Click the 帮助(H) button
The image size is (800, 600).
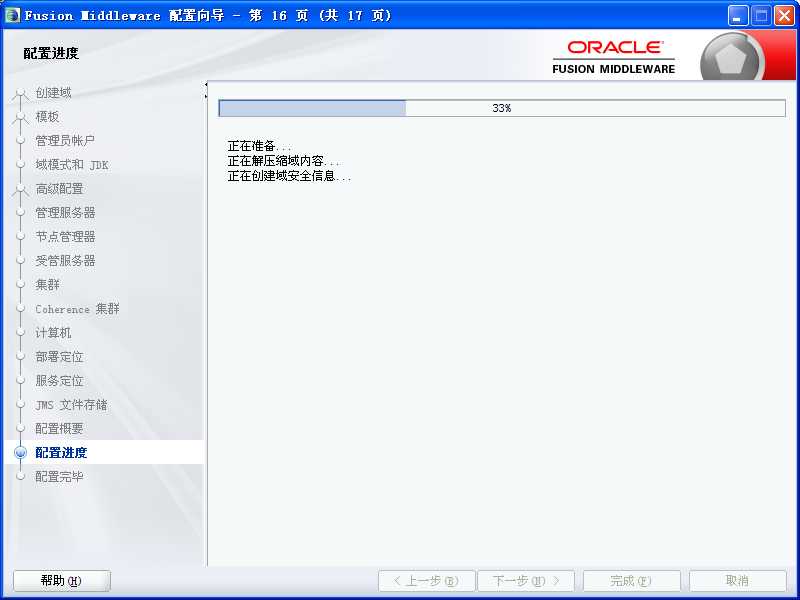pos(61,581)
